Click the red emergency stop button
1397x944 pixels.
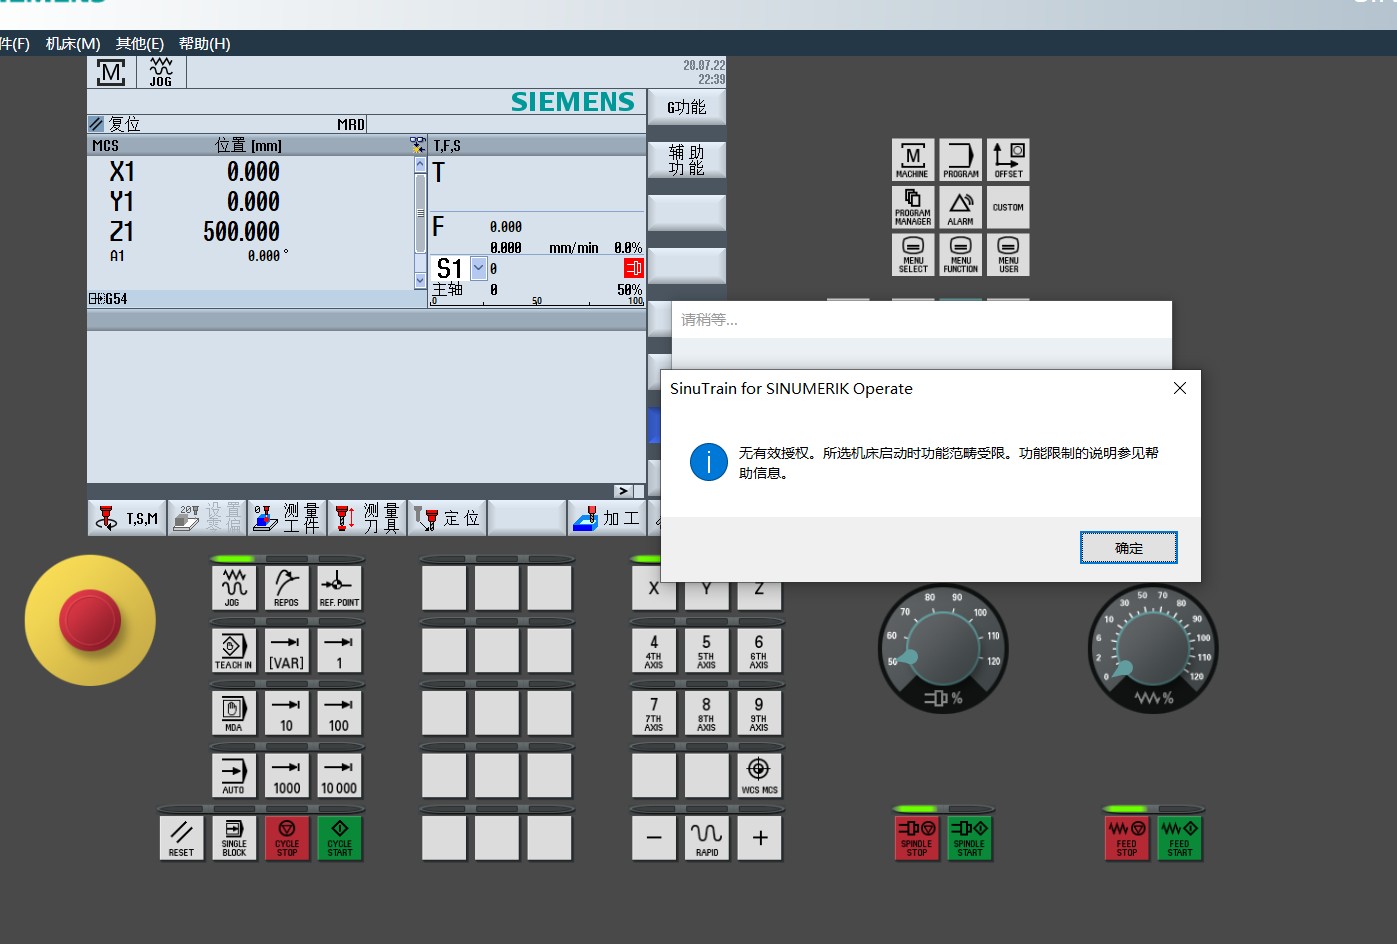pos(90,620)
